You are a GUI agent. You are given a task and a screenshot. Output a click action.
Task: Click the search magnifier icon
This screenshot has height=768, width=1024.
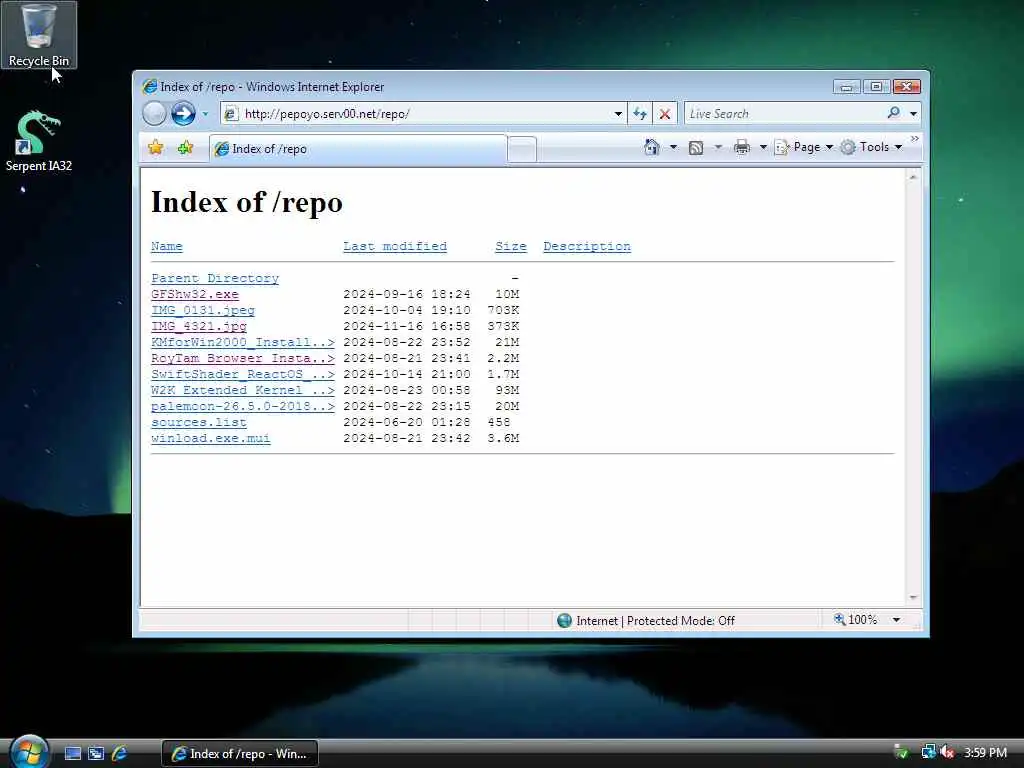(893, 113)
